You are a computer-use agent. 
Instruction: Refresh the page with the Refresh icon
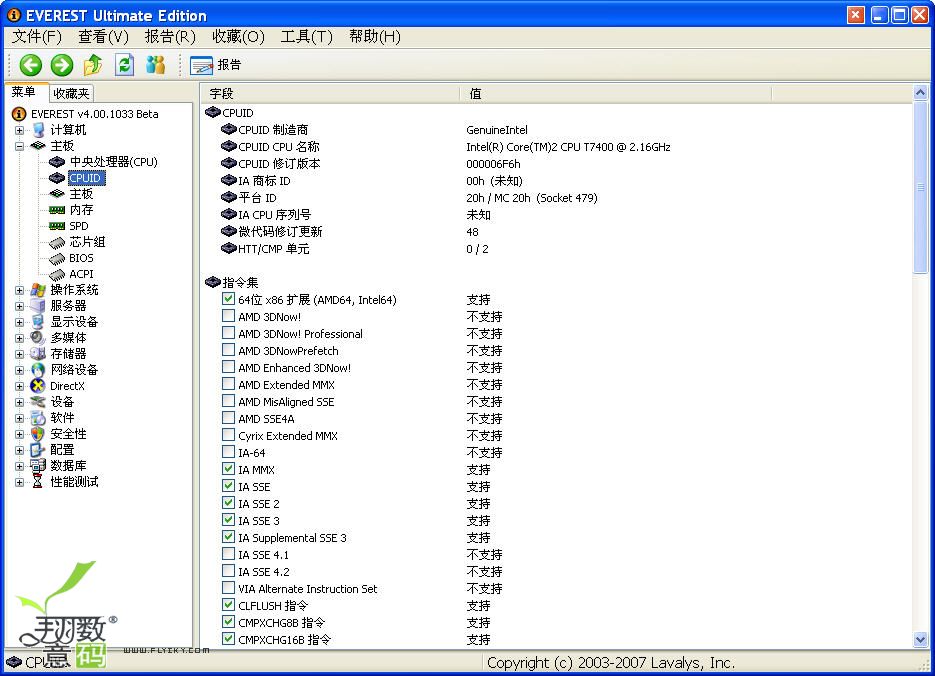[124, 64]
